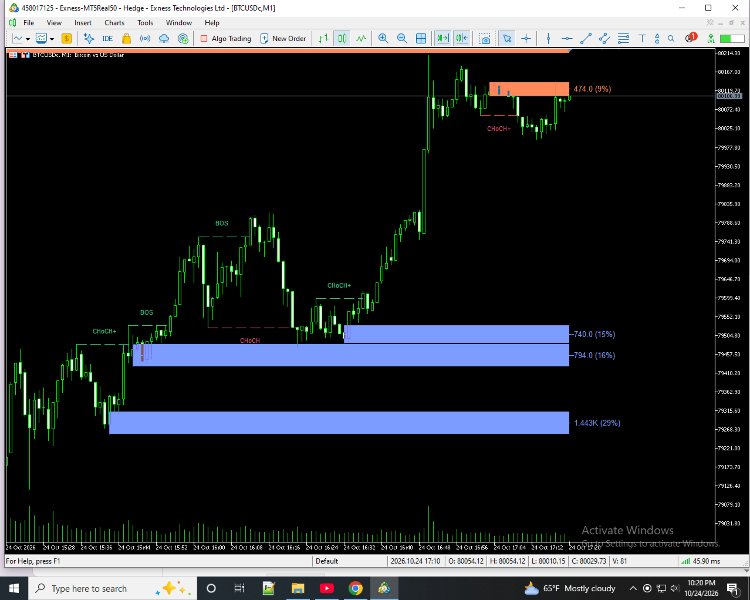The height and width of the screenshot is (600, 750).
Task: Open Windows Task View
Action: pos(239,588)
